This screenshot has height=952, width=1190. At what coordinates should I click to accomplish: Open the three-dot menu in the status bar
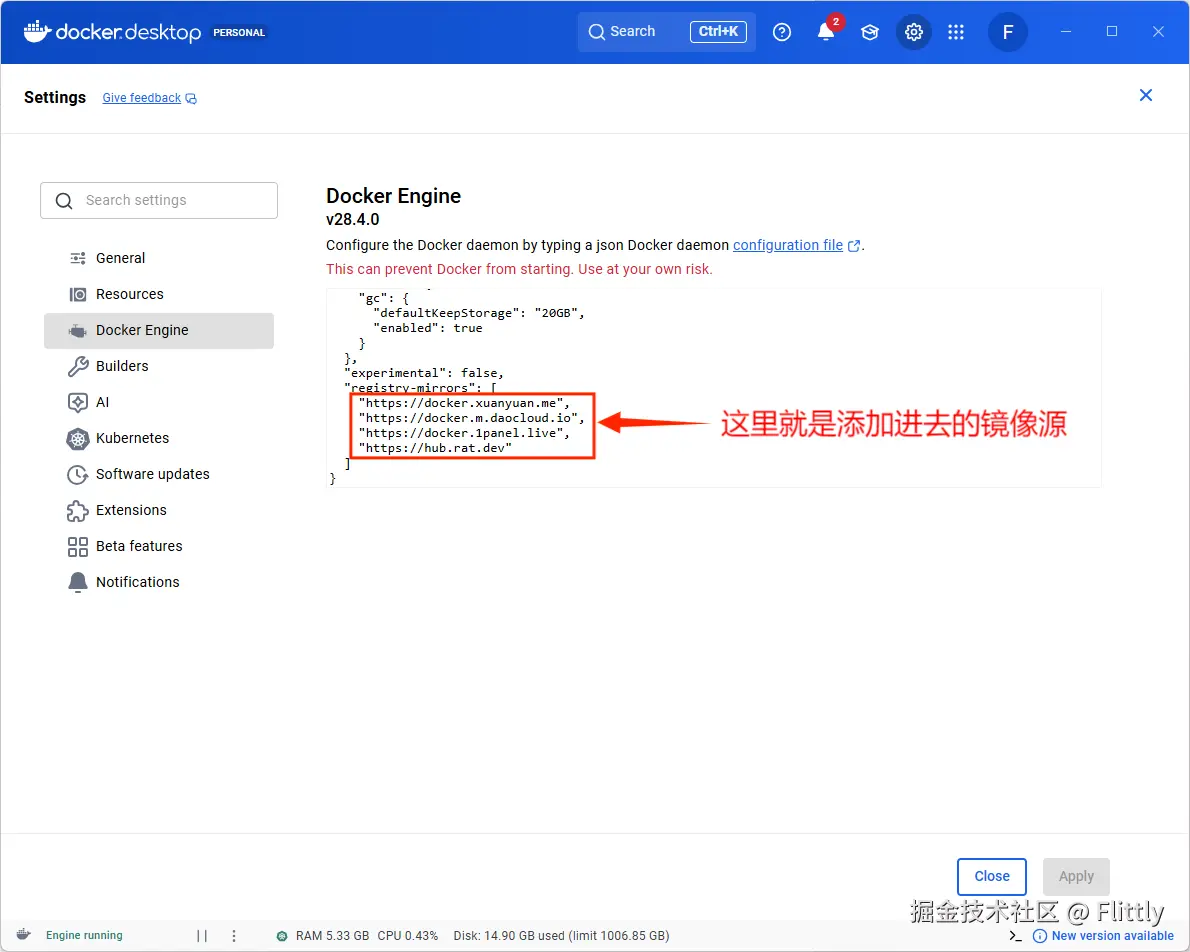click(x=234, y=935)
